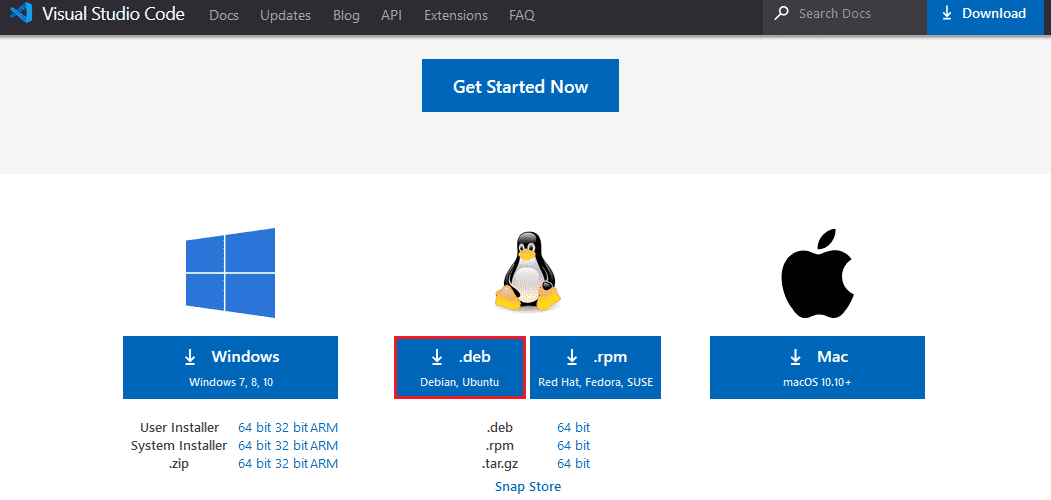Go to the Blog page

tap(346, 15)
